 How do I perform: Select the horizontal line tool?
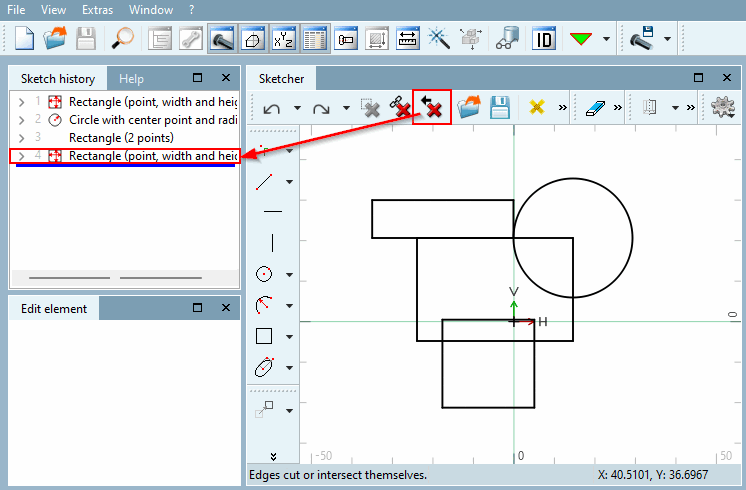[273, 211]
